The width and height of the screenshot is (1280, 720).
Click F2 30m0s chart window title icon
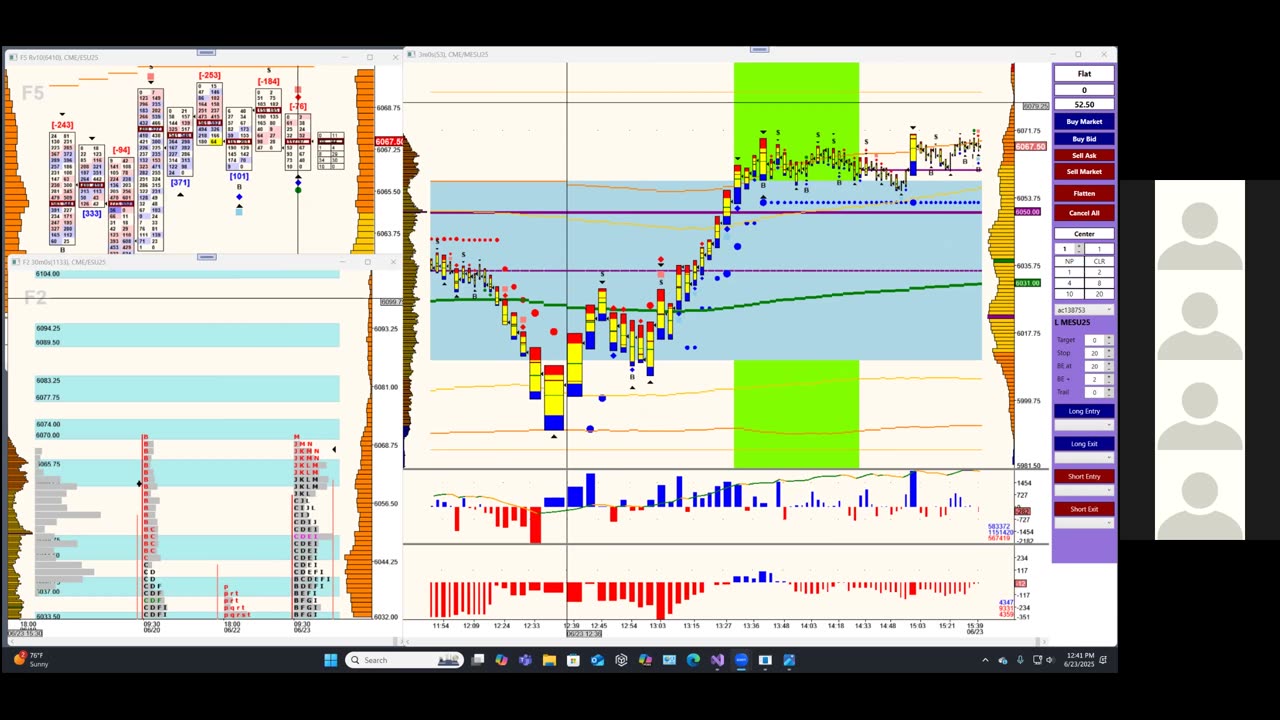coord(16,262)
